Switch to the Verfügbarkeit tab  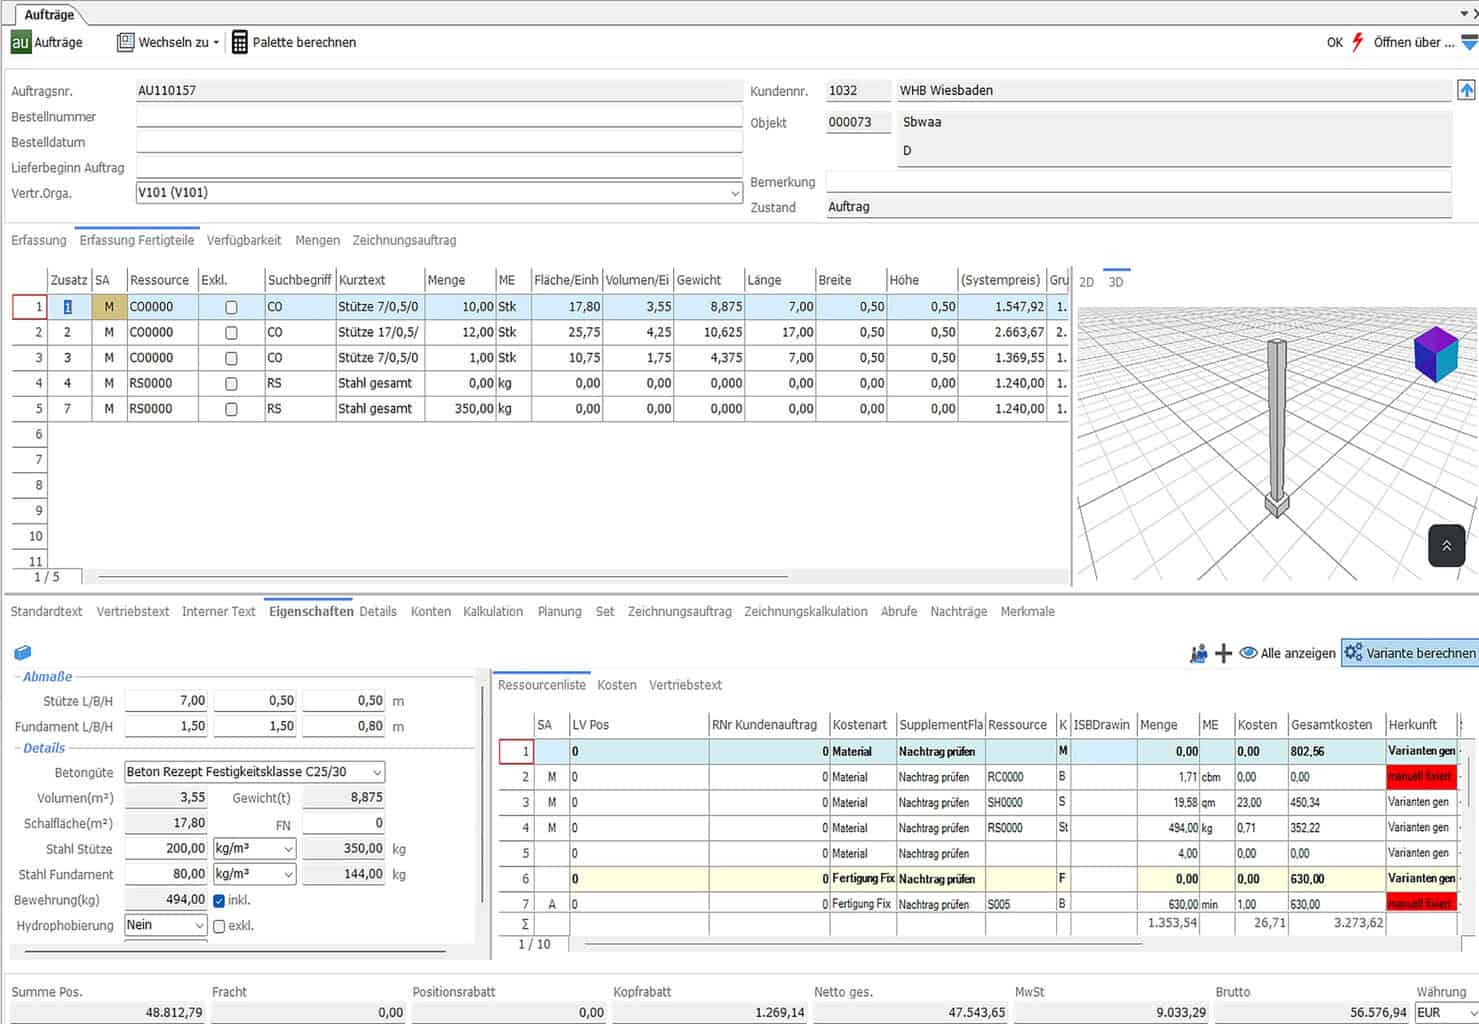click(x=243, y=240)
